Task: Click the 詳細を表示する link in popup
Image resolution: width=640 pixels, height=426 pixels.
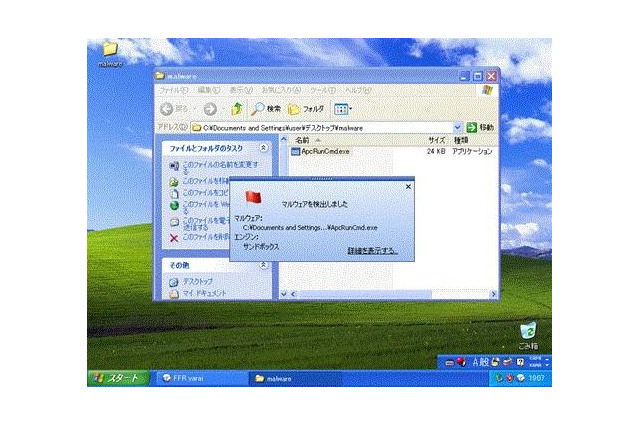Action: click(373, 251)
